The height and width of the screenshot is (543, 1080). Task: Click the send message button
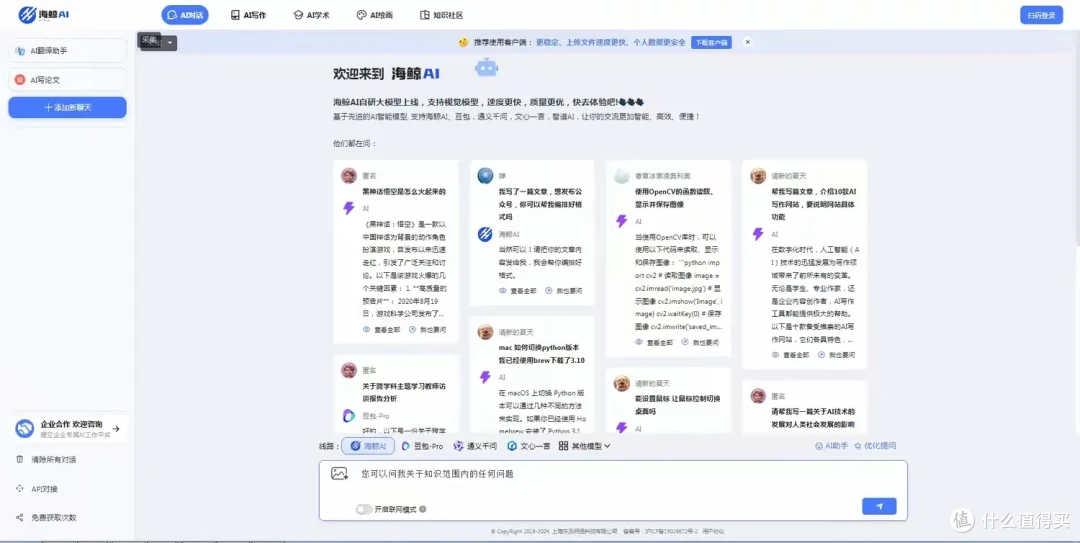coord(879,506)
